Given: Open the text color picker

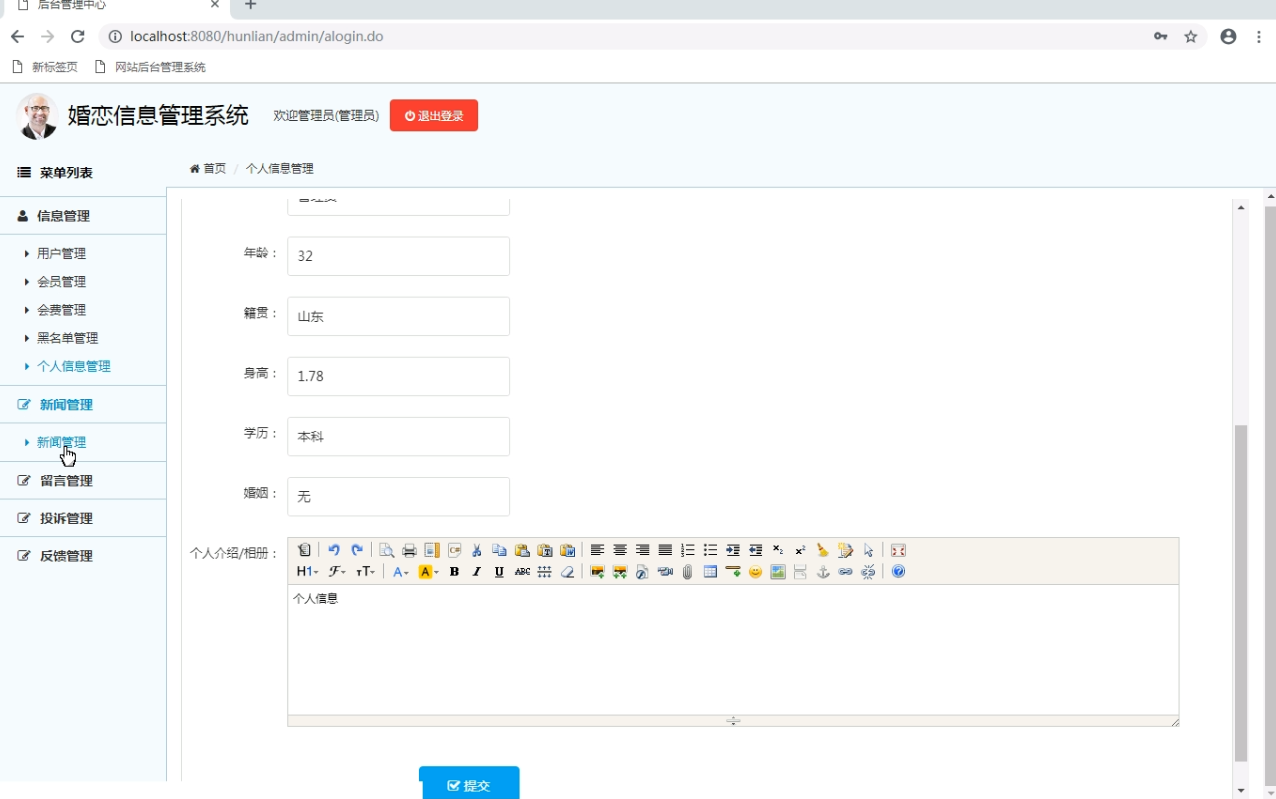Looking at the screenshot, I should (x=400, y=572).
